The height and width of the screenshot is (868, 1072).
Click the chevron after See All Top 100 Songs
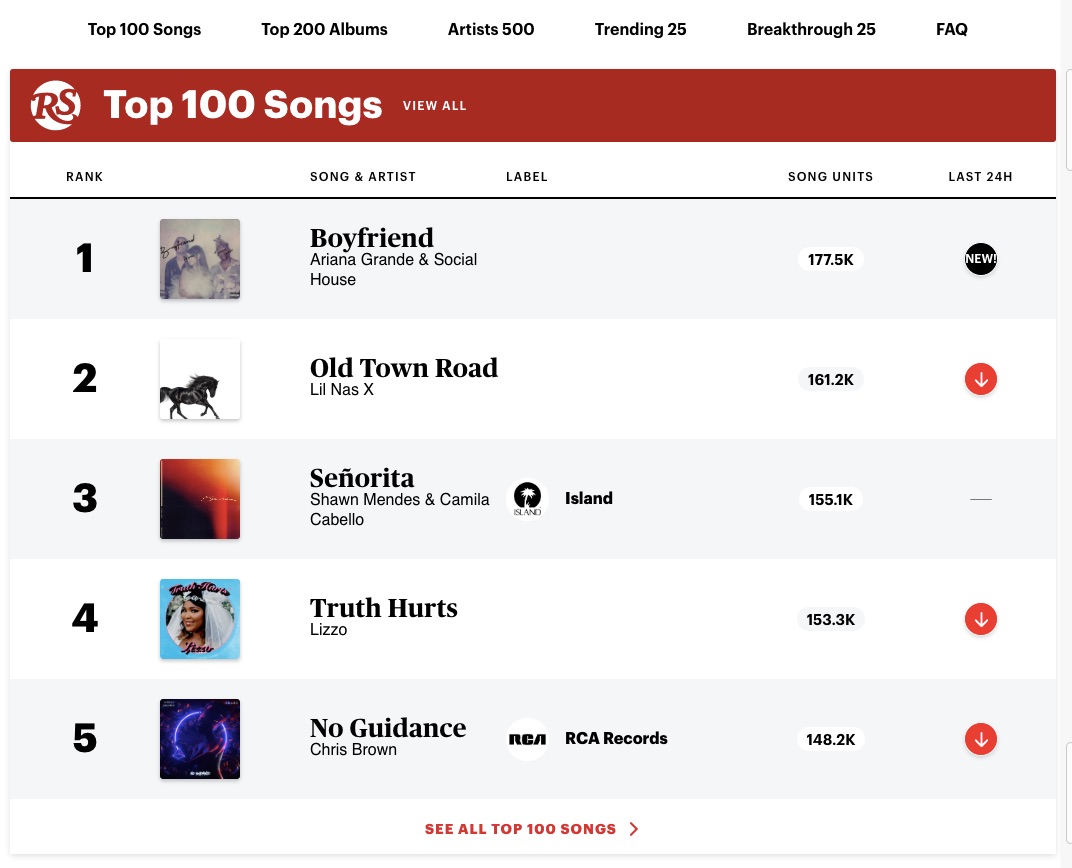634,829
